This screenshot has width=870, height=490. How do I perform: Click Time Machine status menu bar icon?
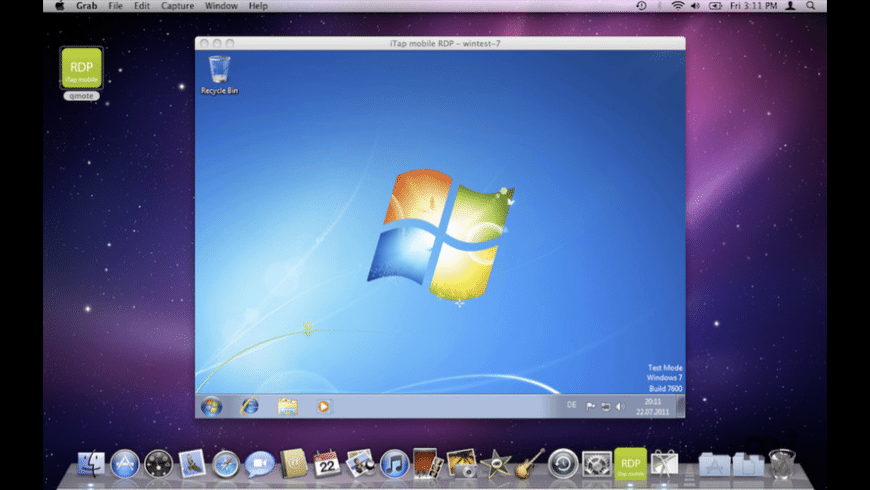pyautogui.click(x=641, y=6)
